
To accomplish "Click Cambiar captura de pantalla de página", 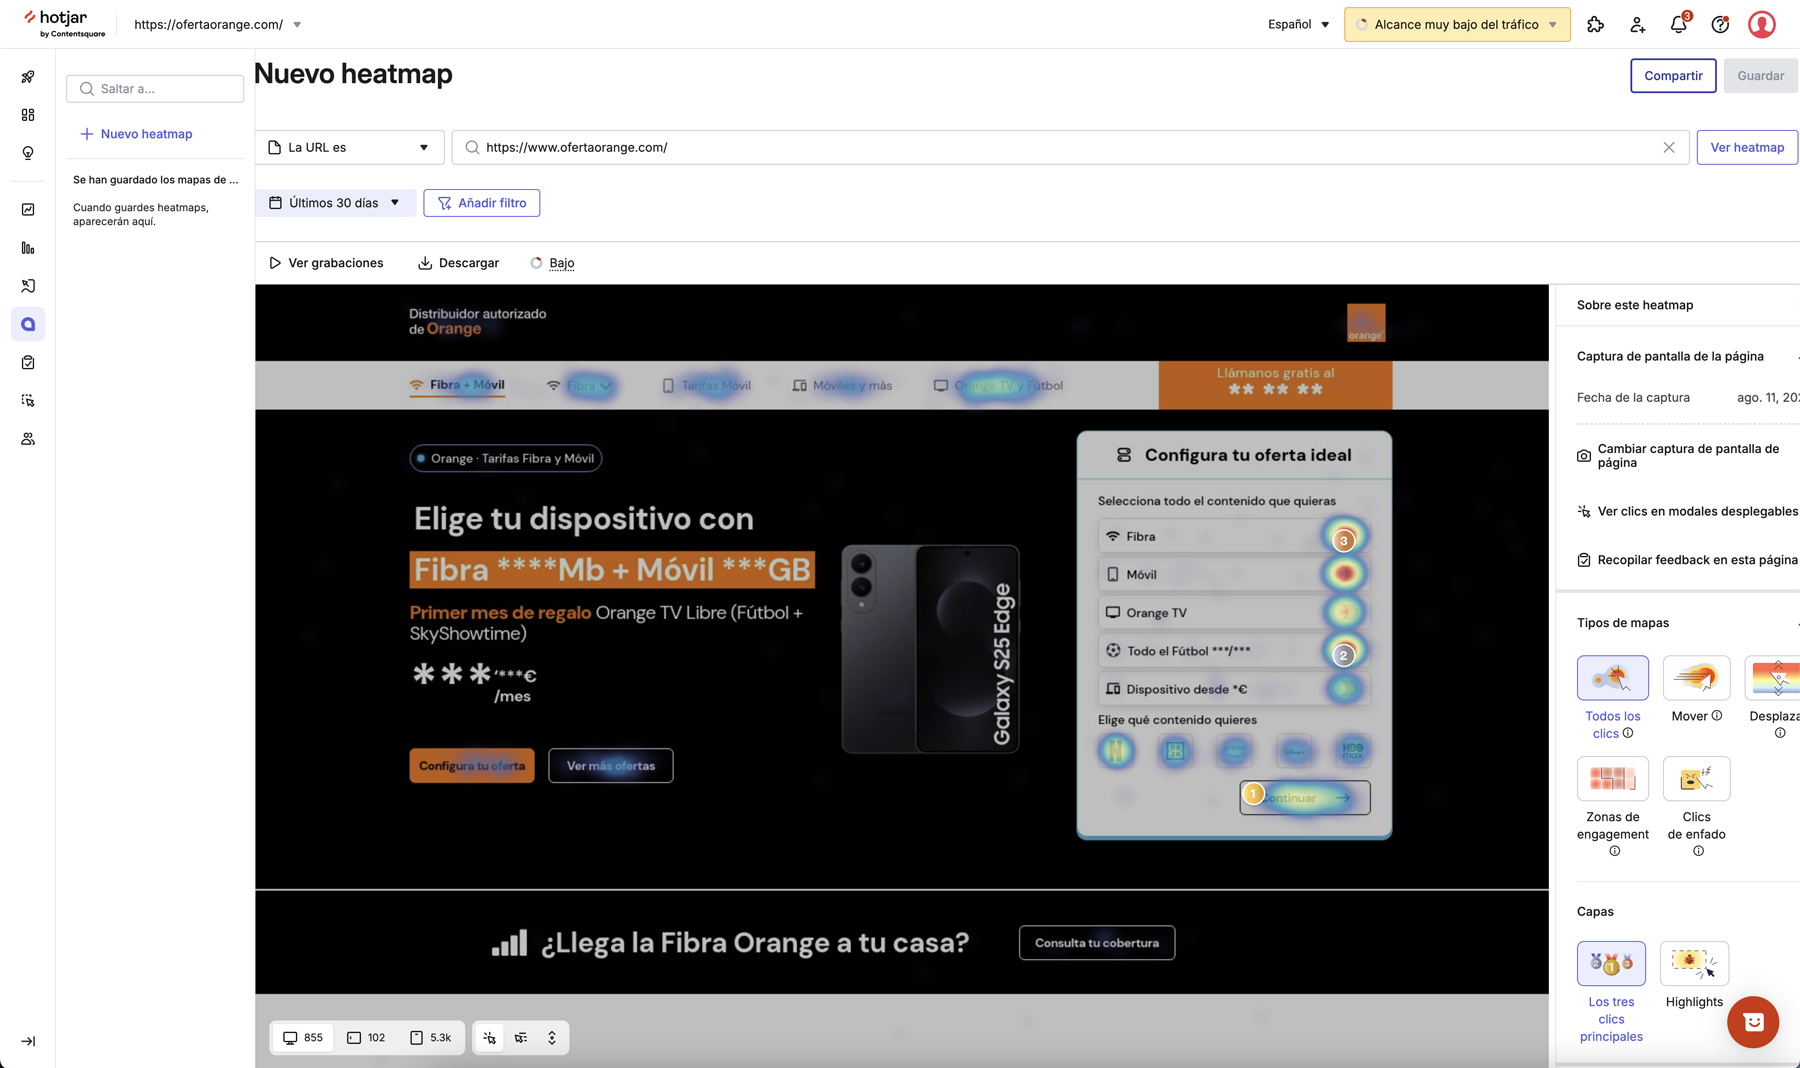I will (x=1688, y=456).
